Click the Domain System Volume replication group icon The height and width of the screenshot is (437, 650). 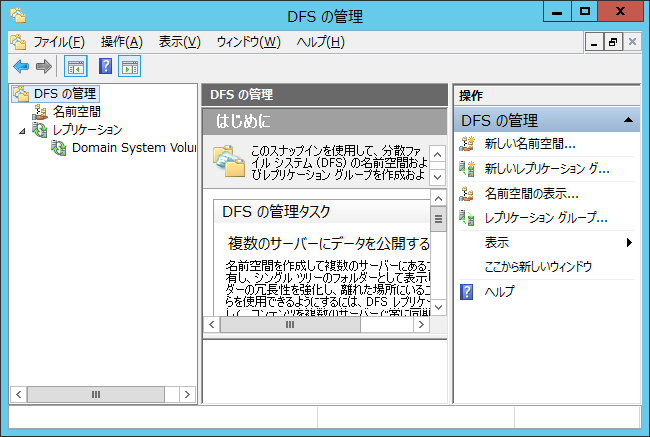59,148
